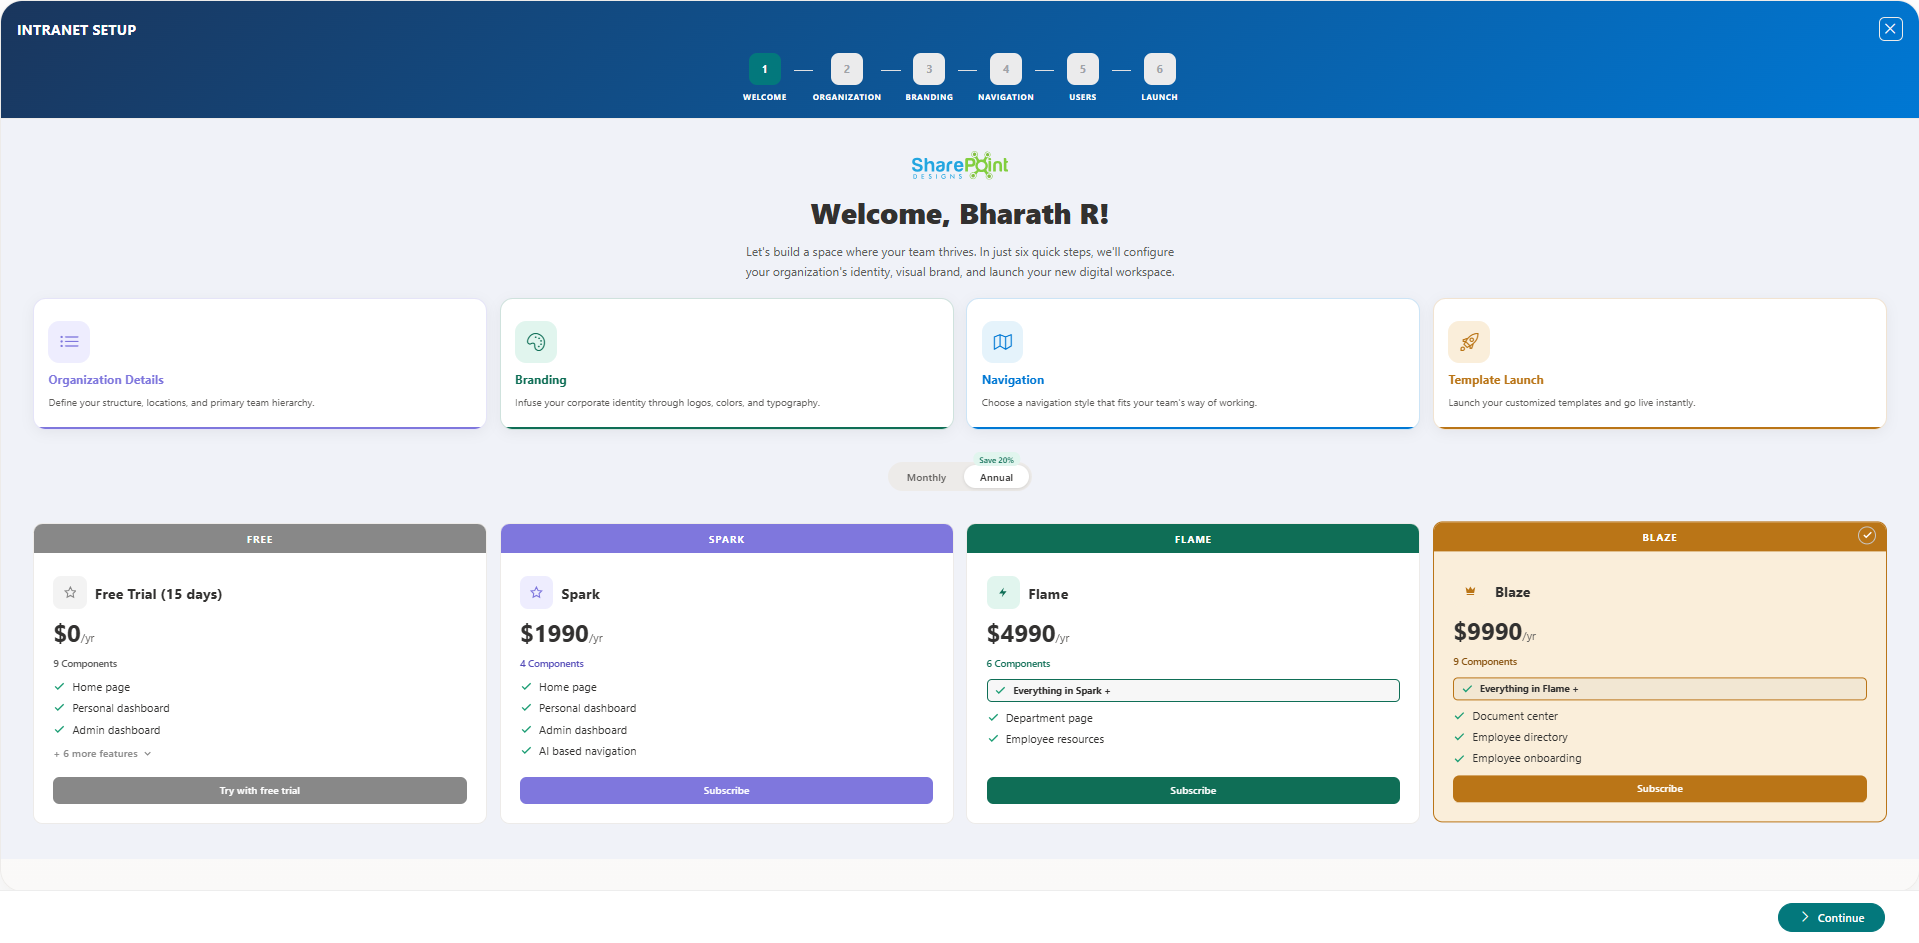Screen dimensions: 1919x943
Task: Open the Navigation card
Action: (x=1193, y=364)
